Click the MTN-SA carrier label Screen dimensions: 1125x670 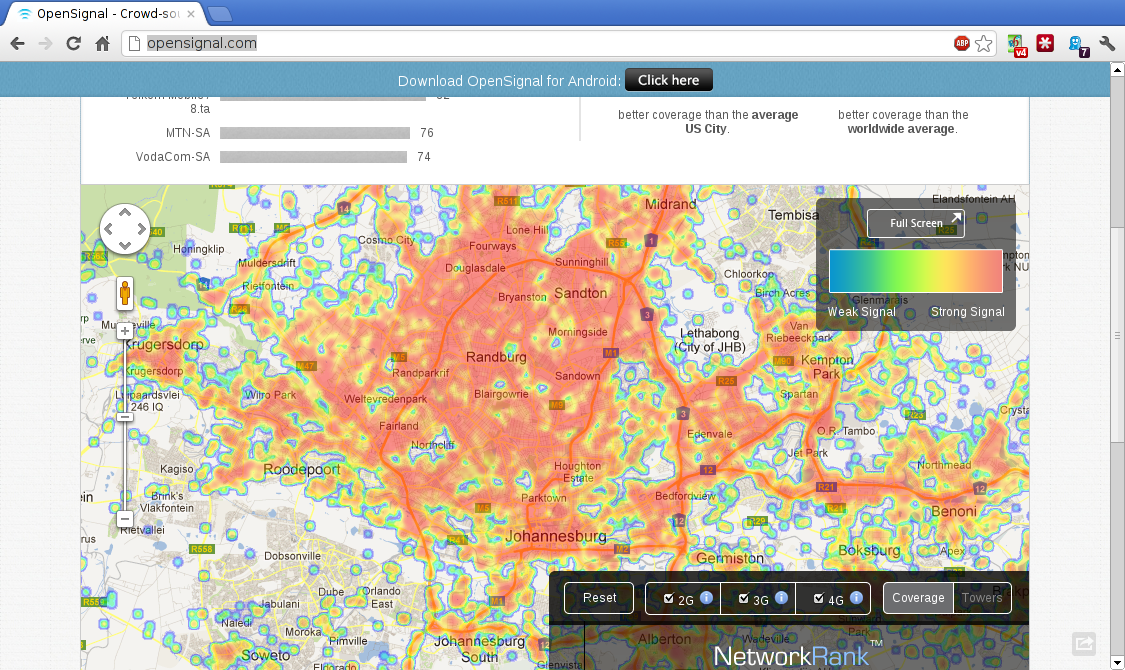(188, 133)
